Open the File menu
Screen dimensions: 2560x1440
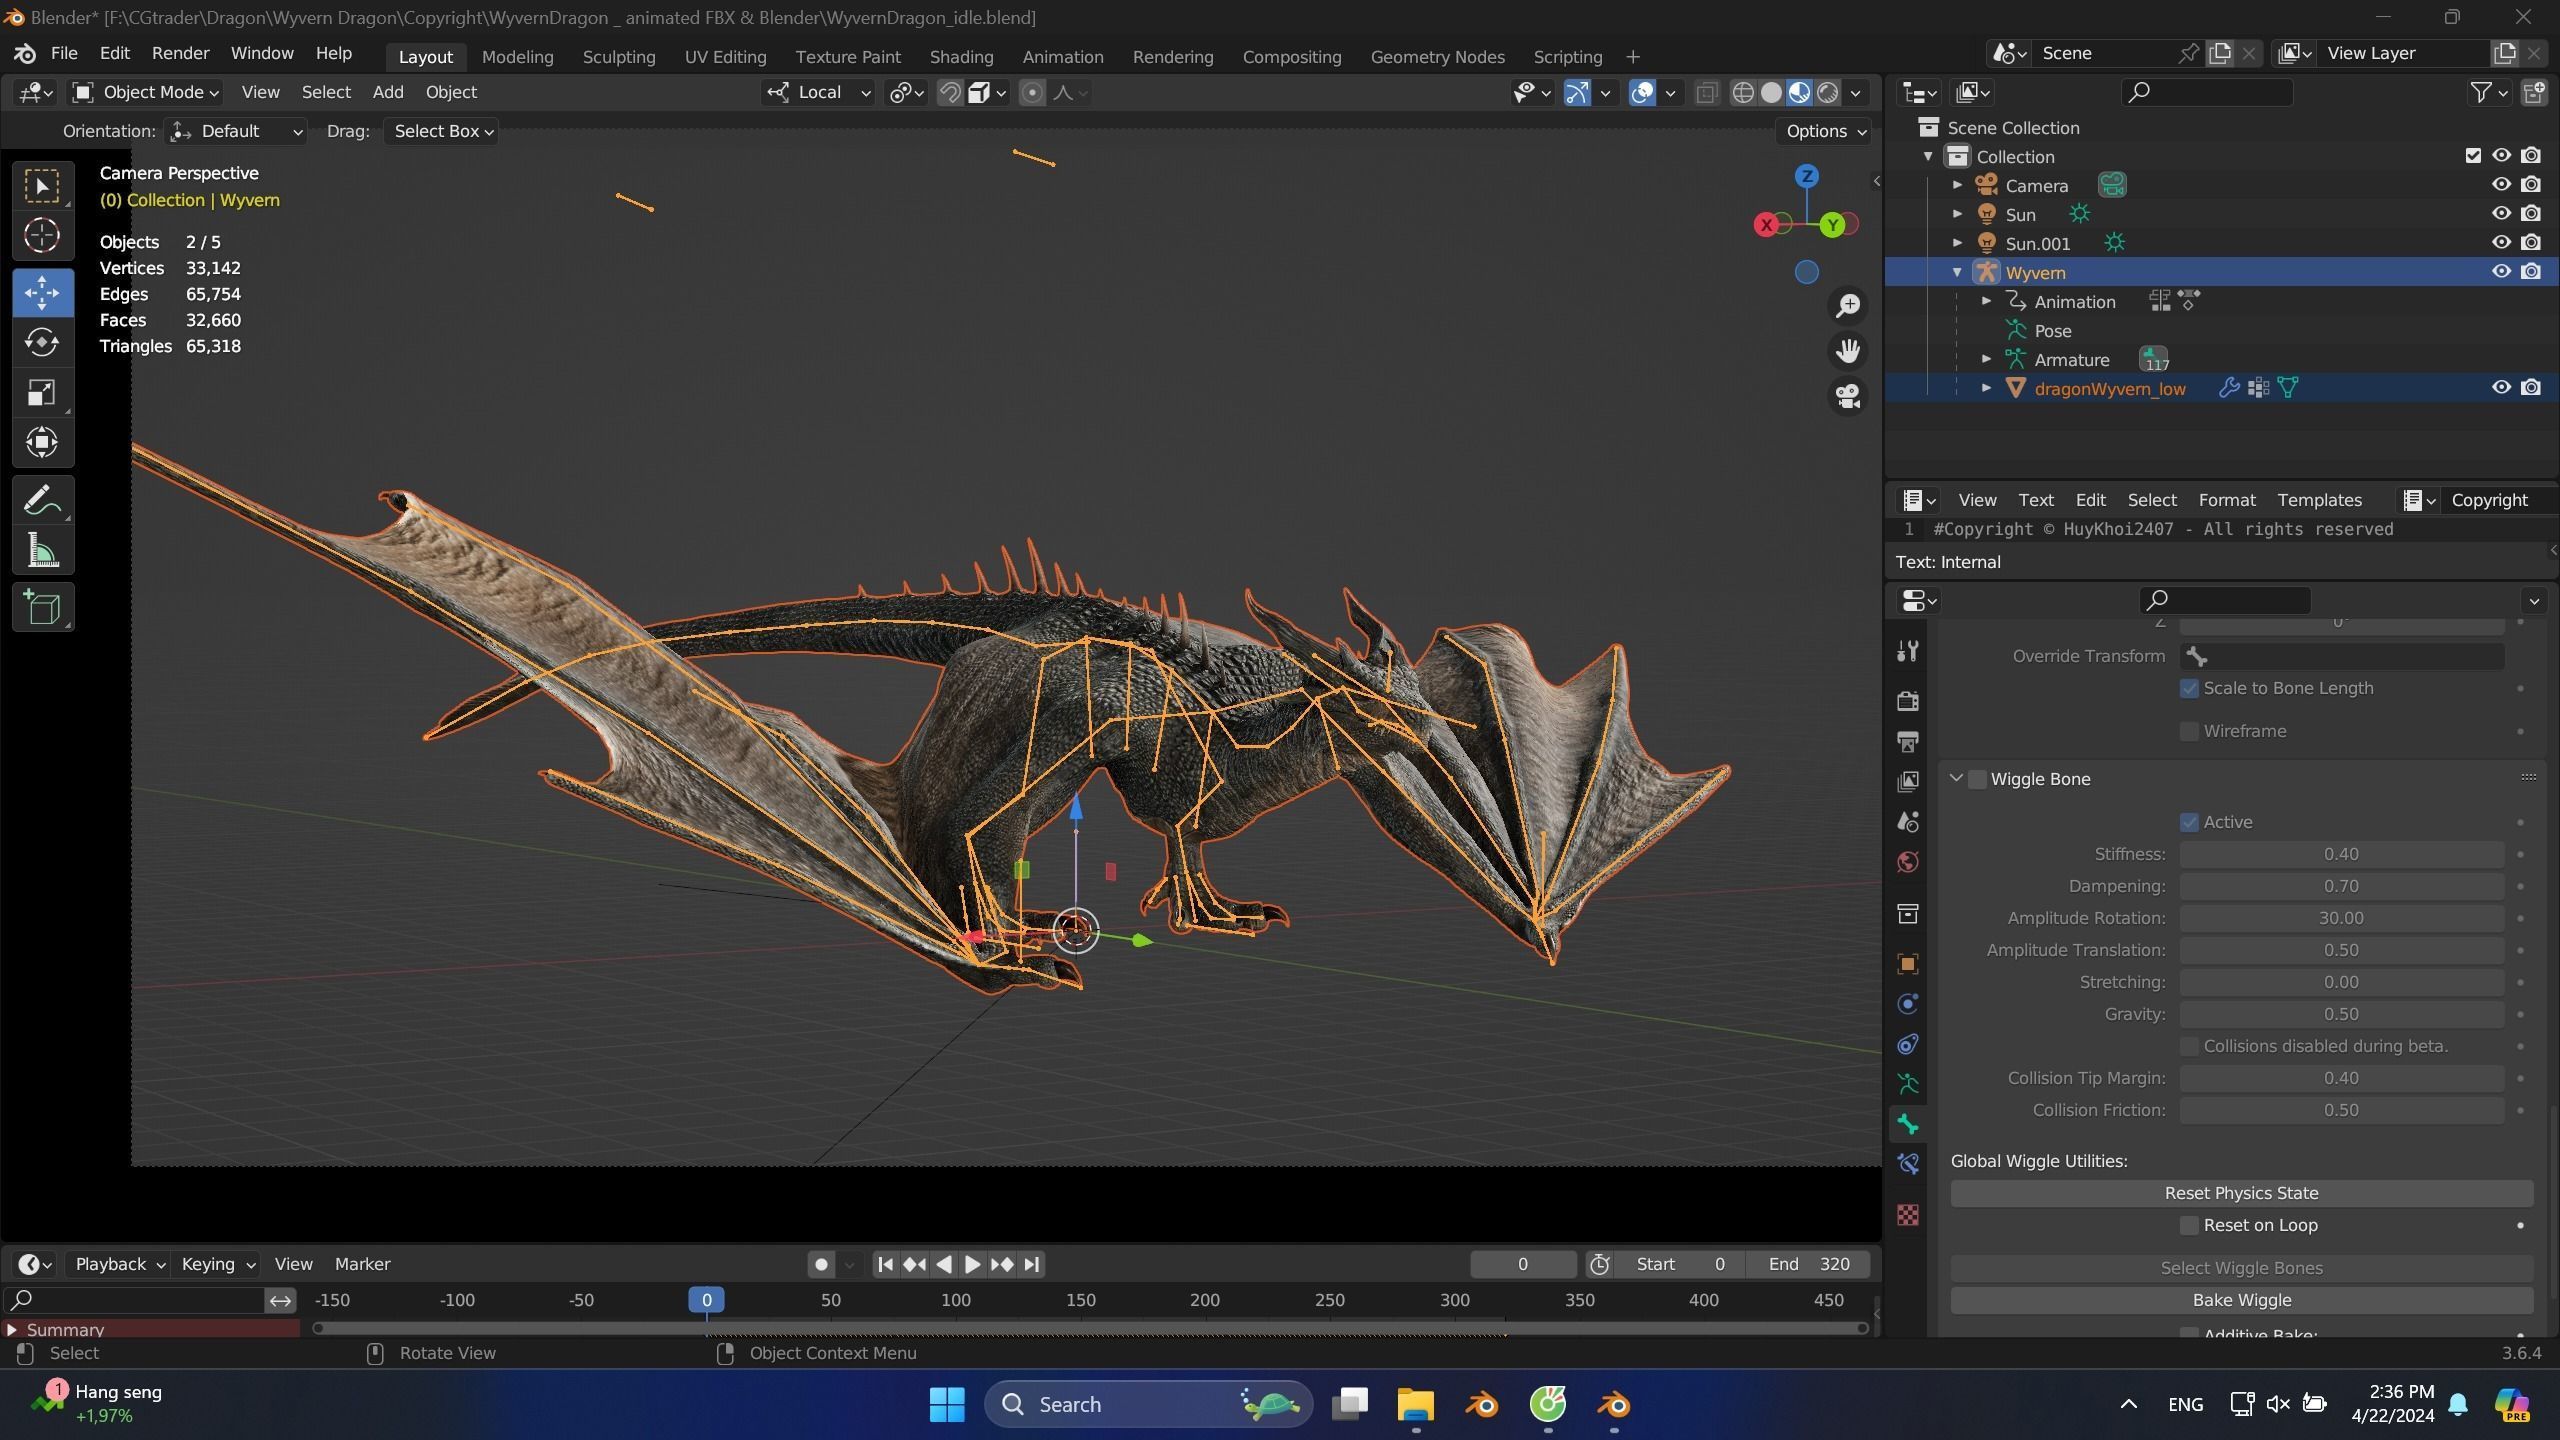[64, 54]
